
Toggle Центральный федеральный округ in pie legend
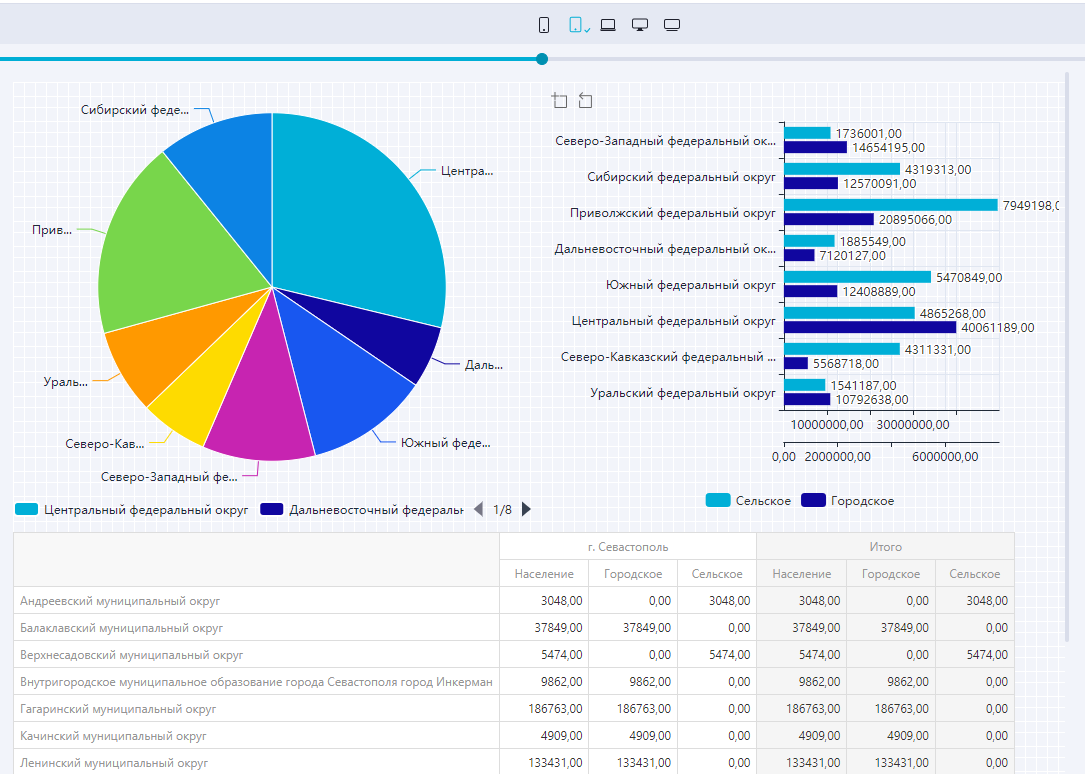[x=132, y=509]
